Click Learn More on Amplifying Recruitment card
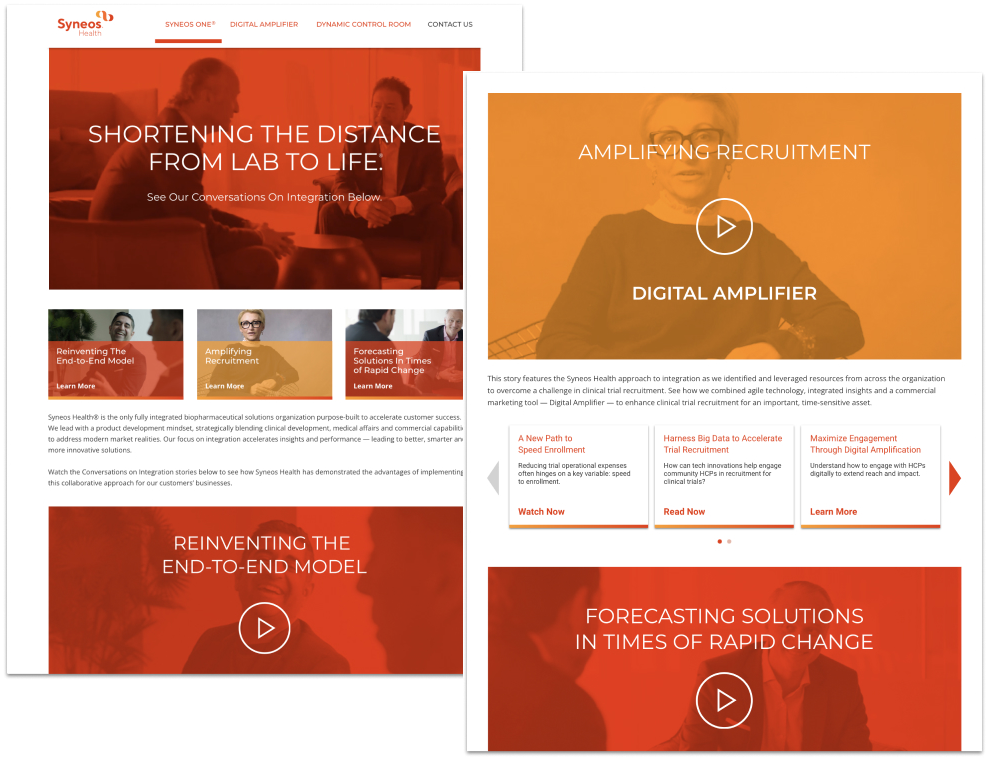This screenshot has width=989, height=763. click(x=225, y=386)
